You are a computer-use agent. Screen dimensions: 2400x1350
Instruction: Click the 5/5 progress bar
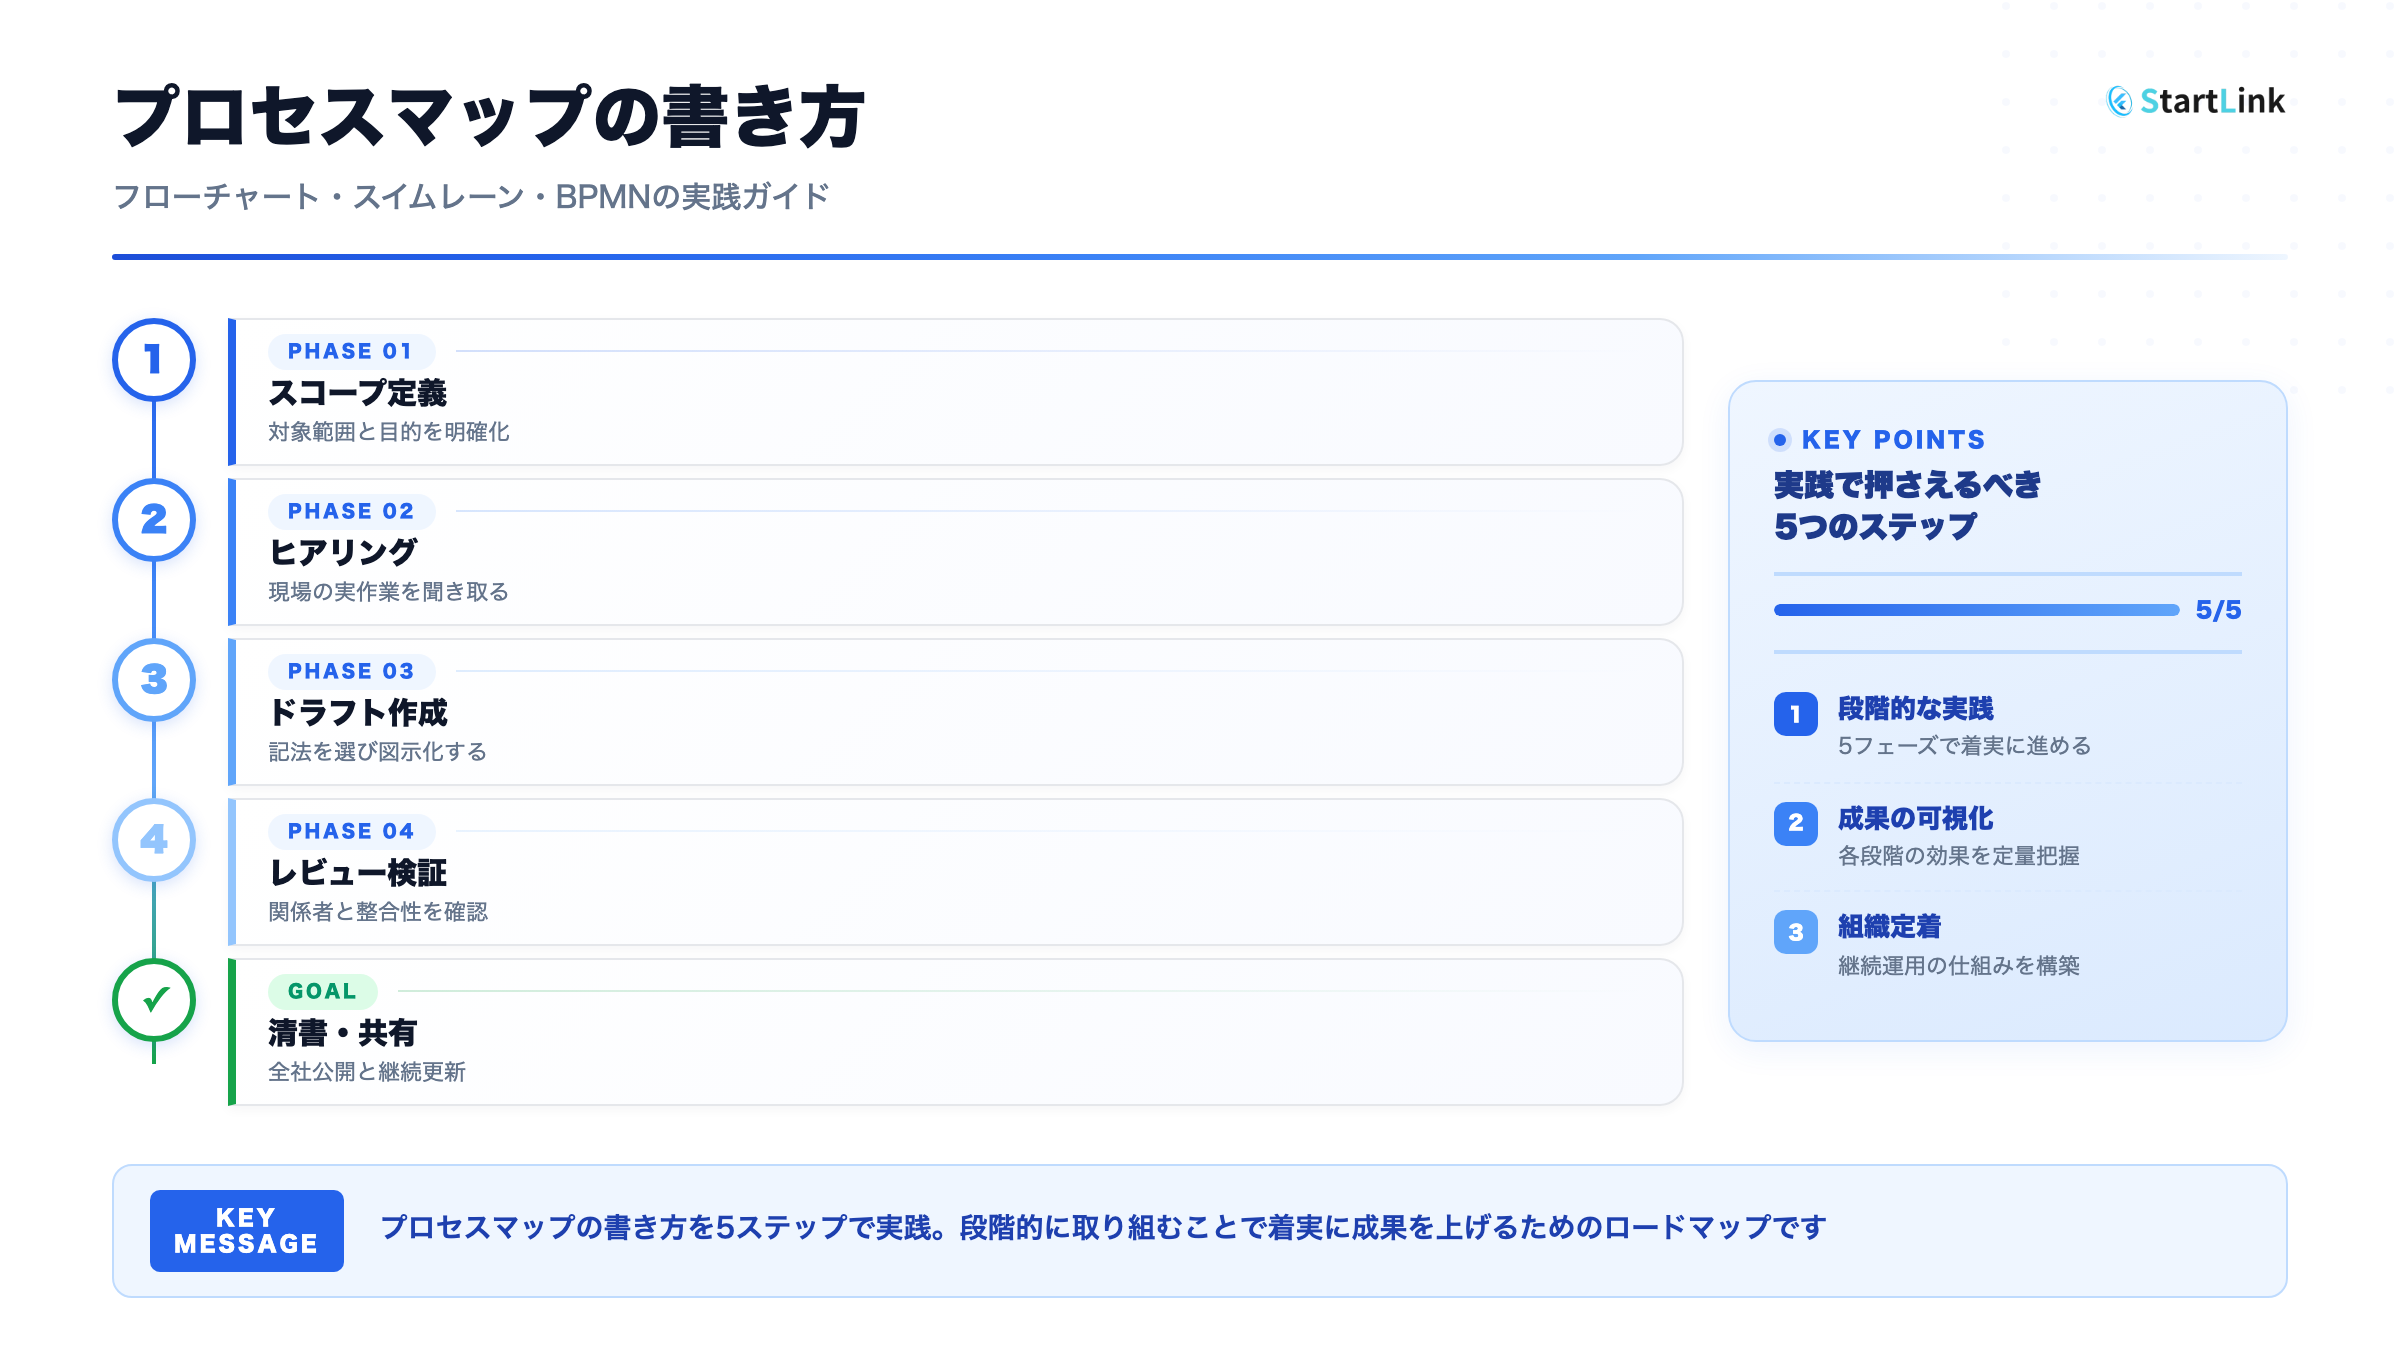click(1975, 610)
